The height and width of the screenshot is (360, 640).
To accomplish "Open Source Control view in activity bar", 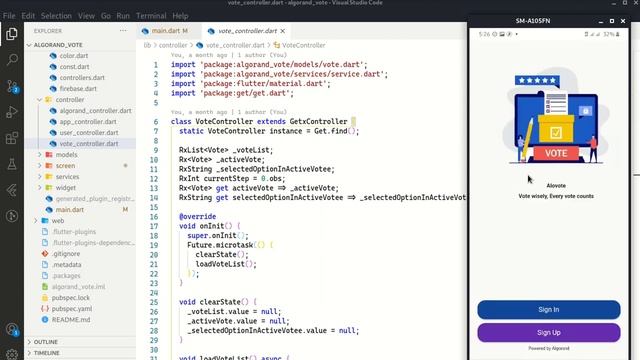I will pos(12,86).
